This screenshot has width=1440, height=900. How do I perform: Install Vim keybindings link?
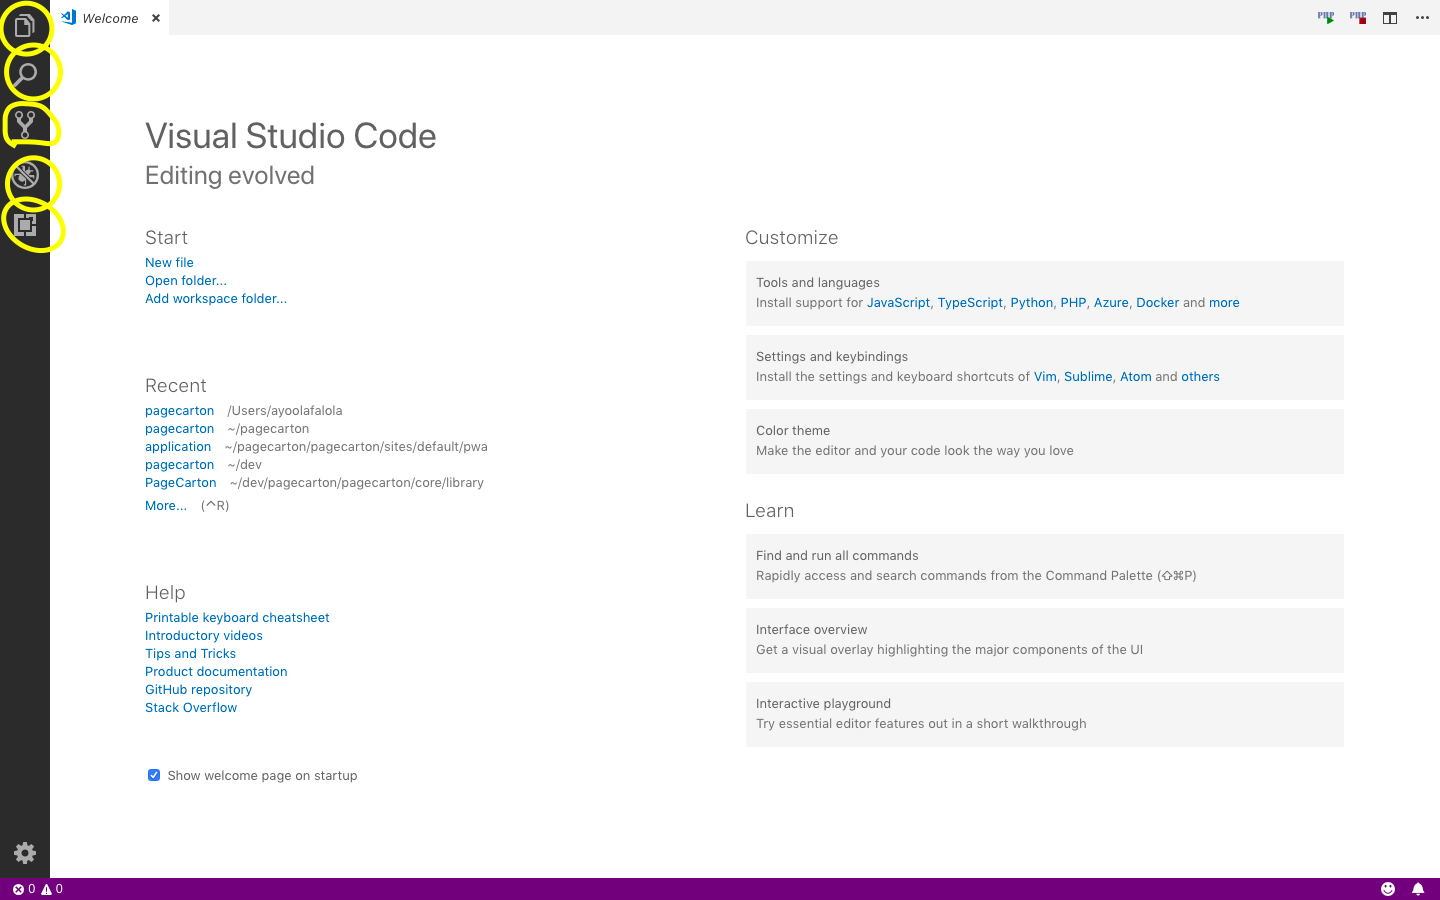coord(1045,377)
